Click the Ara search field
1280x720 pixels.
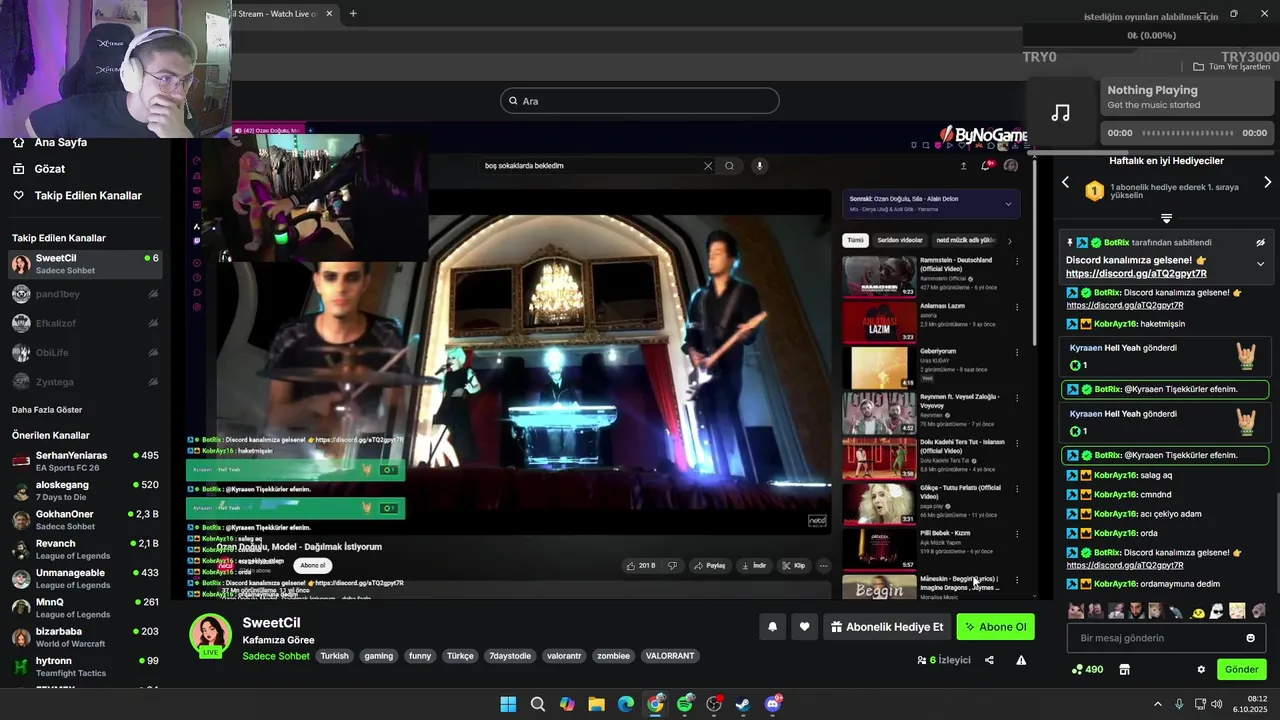640,101
